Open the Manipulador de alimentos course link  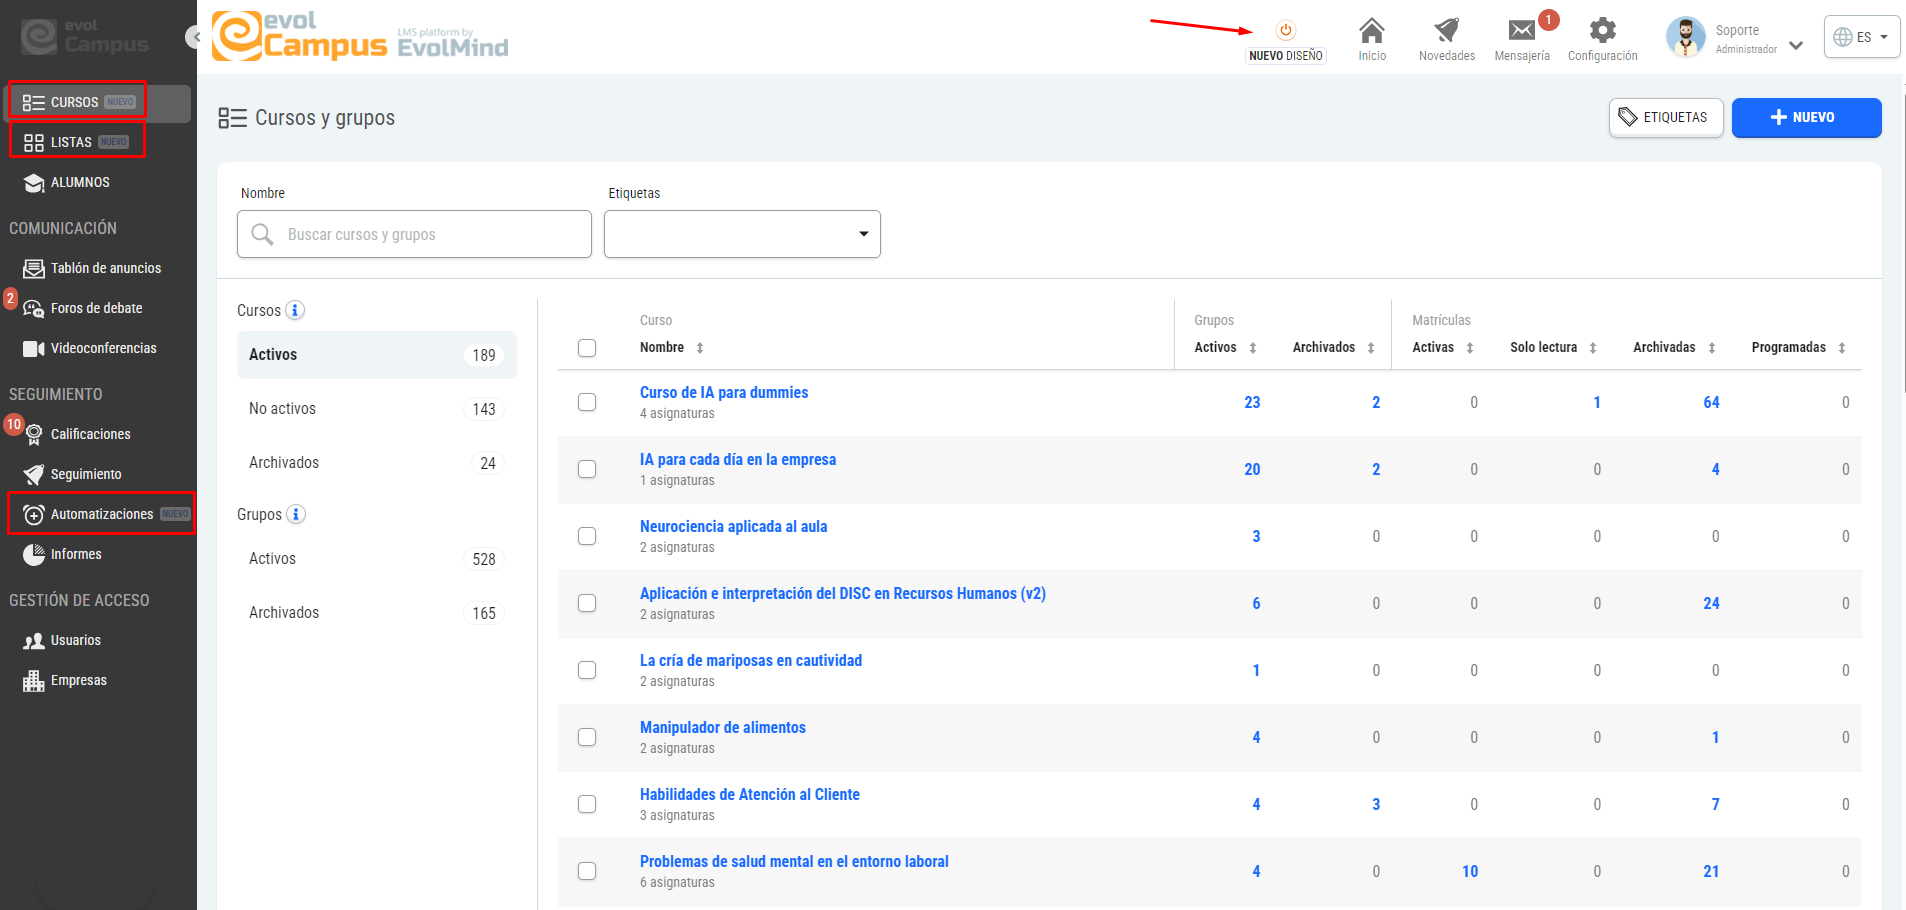click(723, 727)
